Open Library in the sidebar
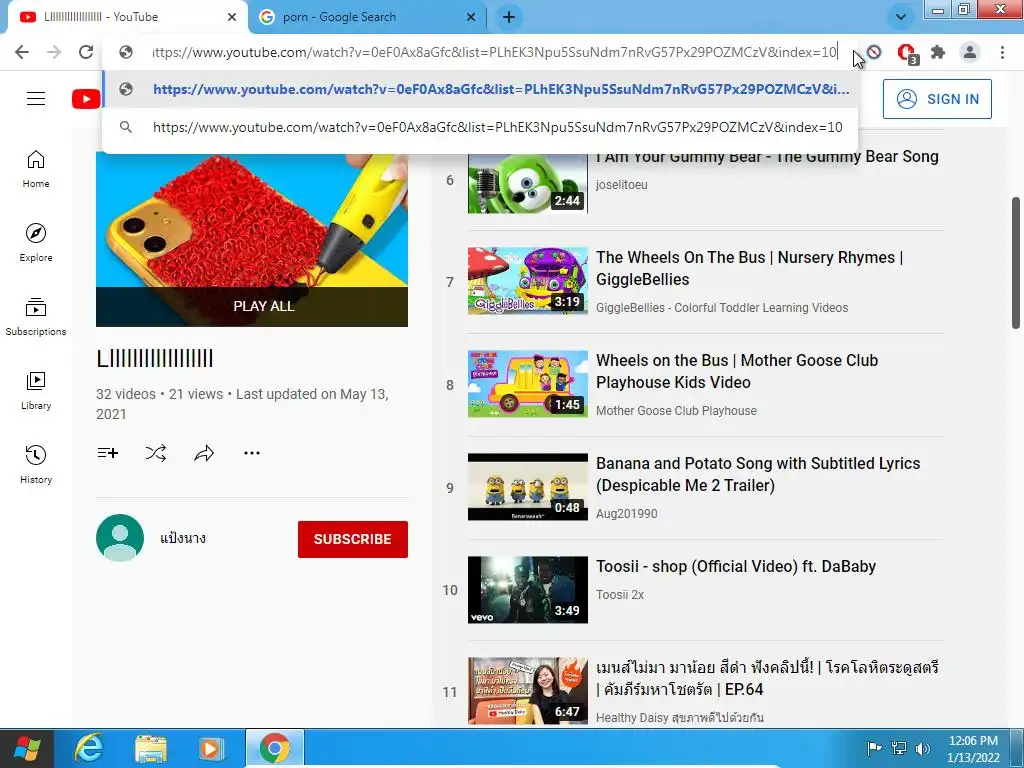The image size is (1024, 768). (36, 391)
